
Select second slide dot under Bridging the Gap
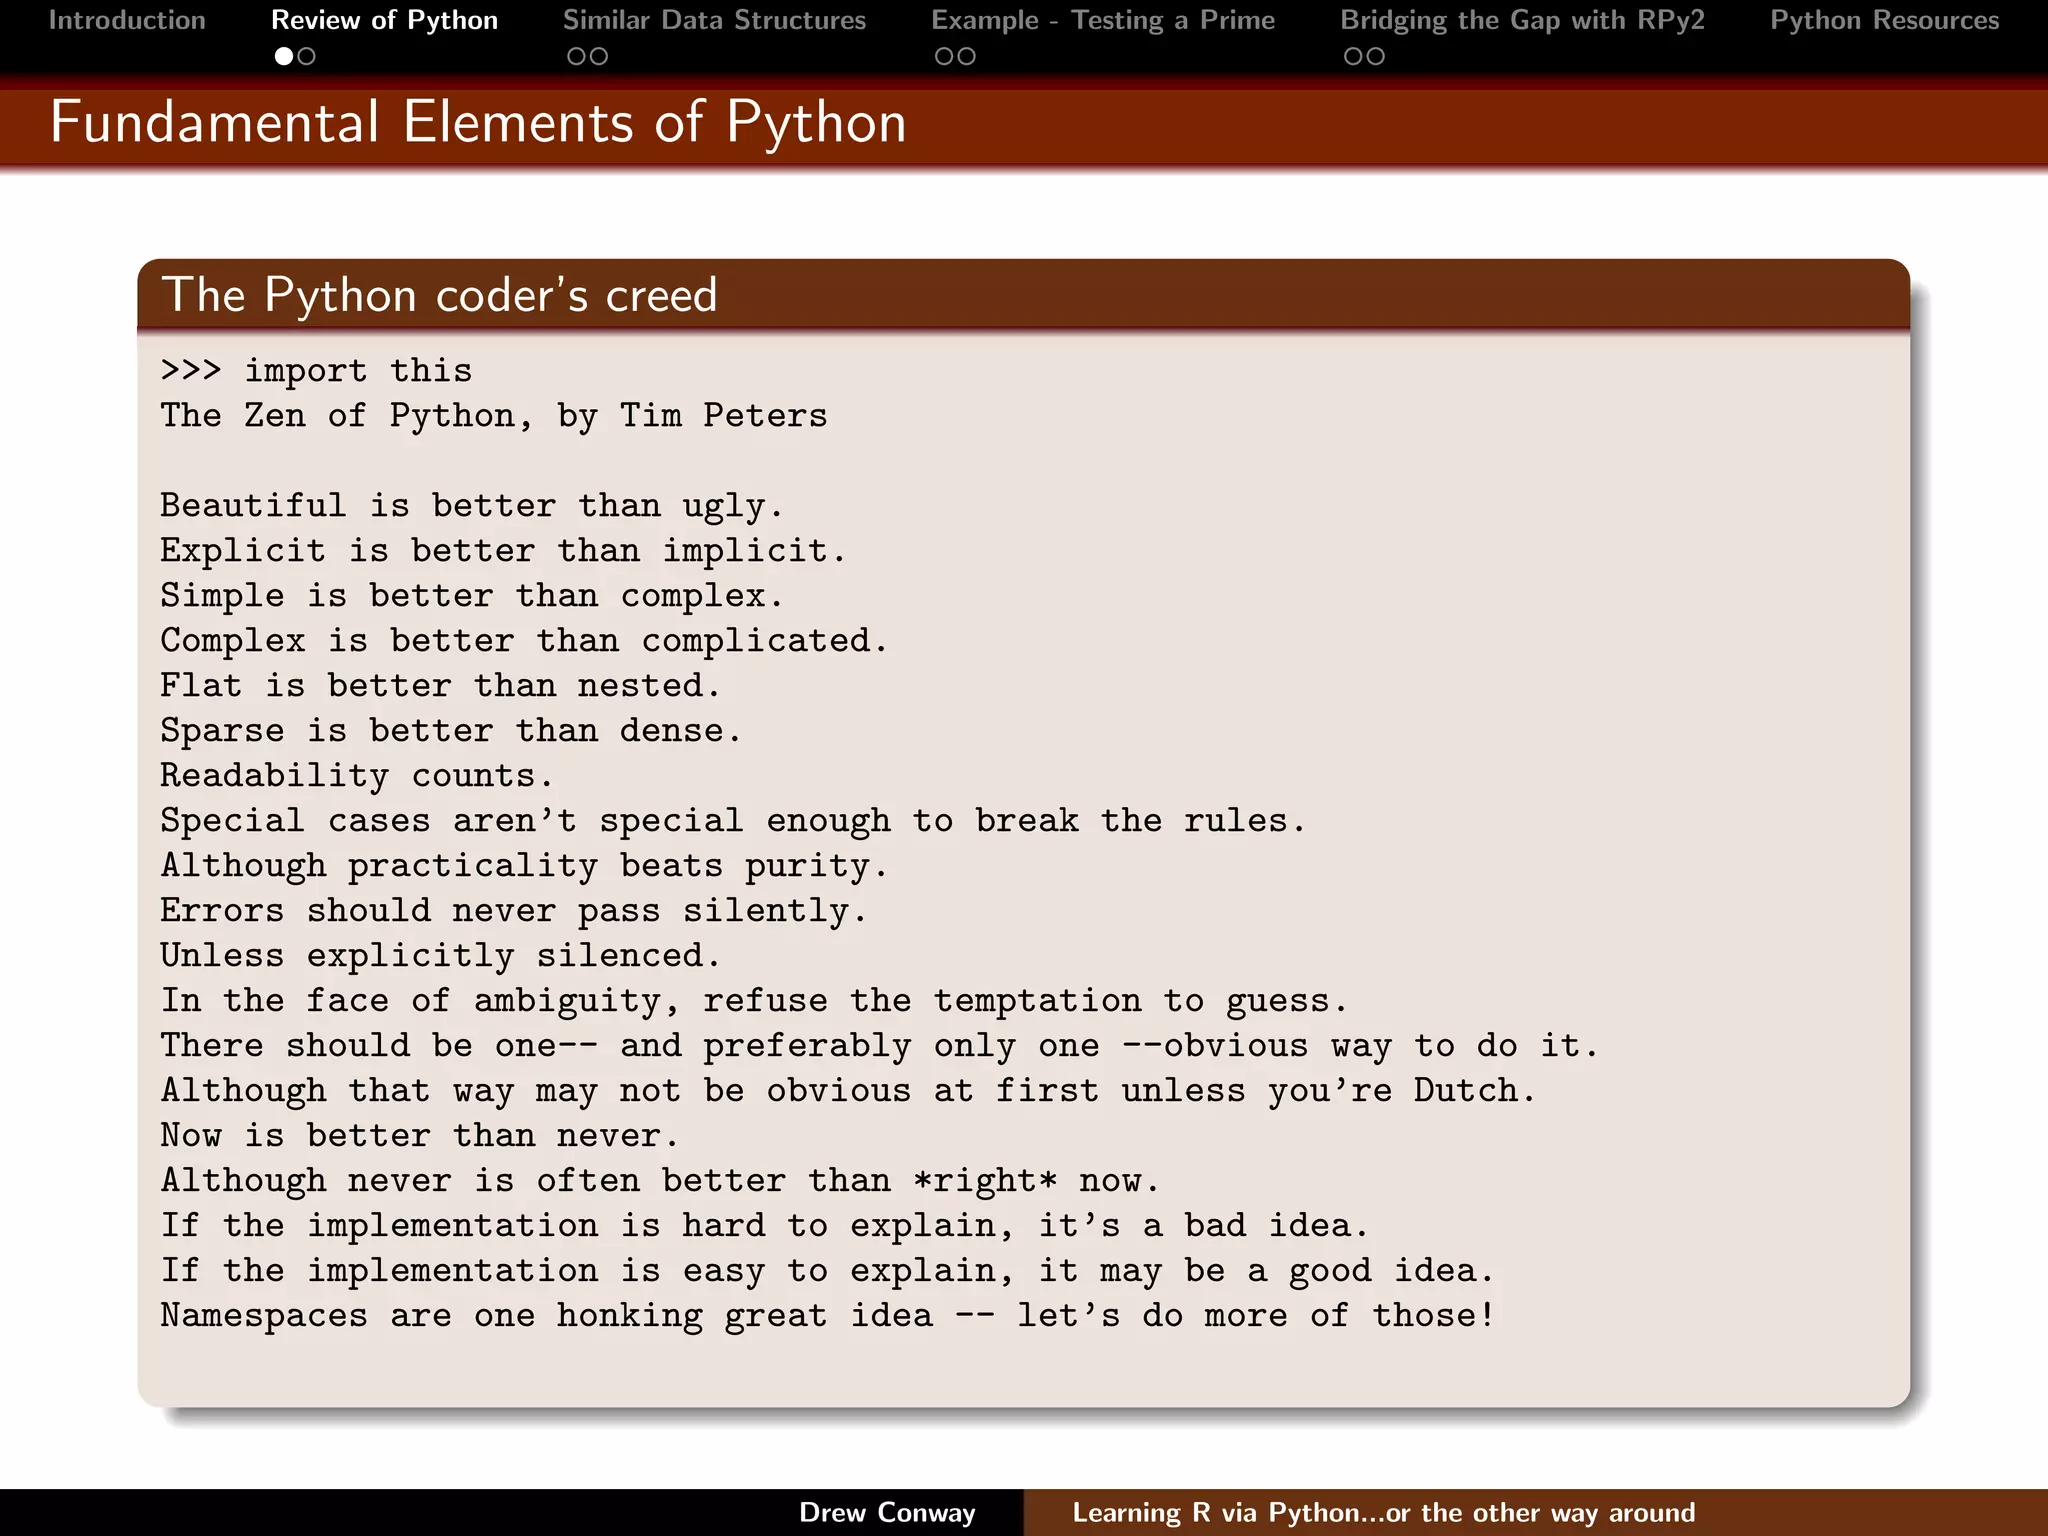click(x=1376, y=57)
